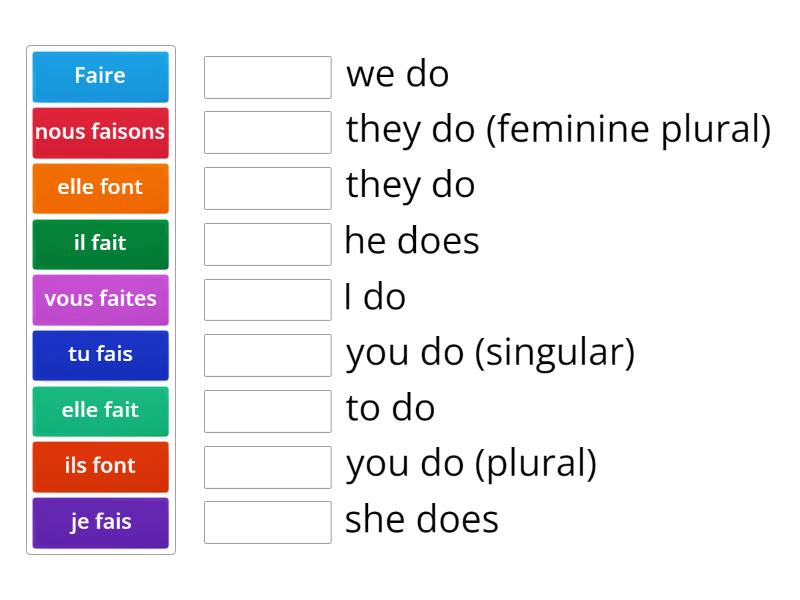Click the dark blue tu fais tile
This screenshot has width=800, height=600.
(x=100, y=355)
